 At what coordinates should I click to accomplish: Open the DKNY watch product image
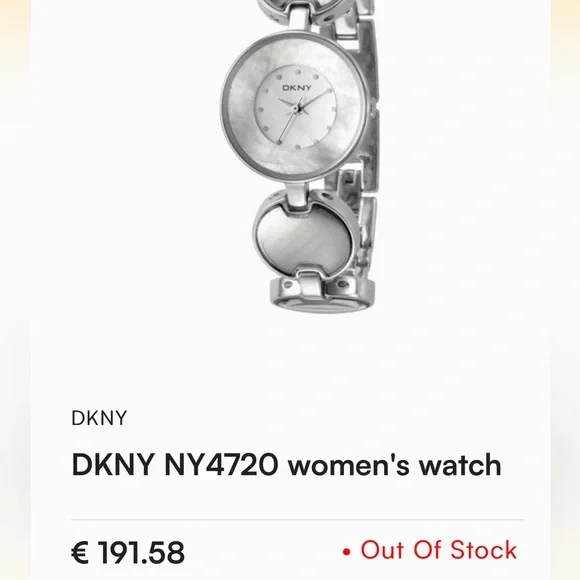[x=300, y=157]
